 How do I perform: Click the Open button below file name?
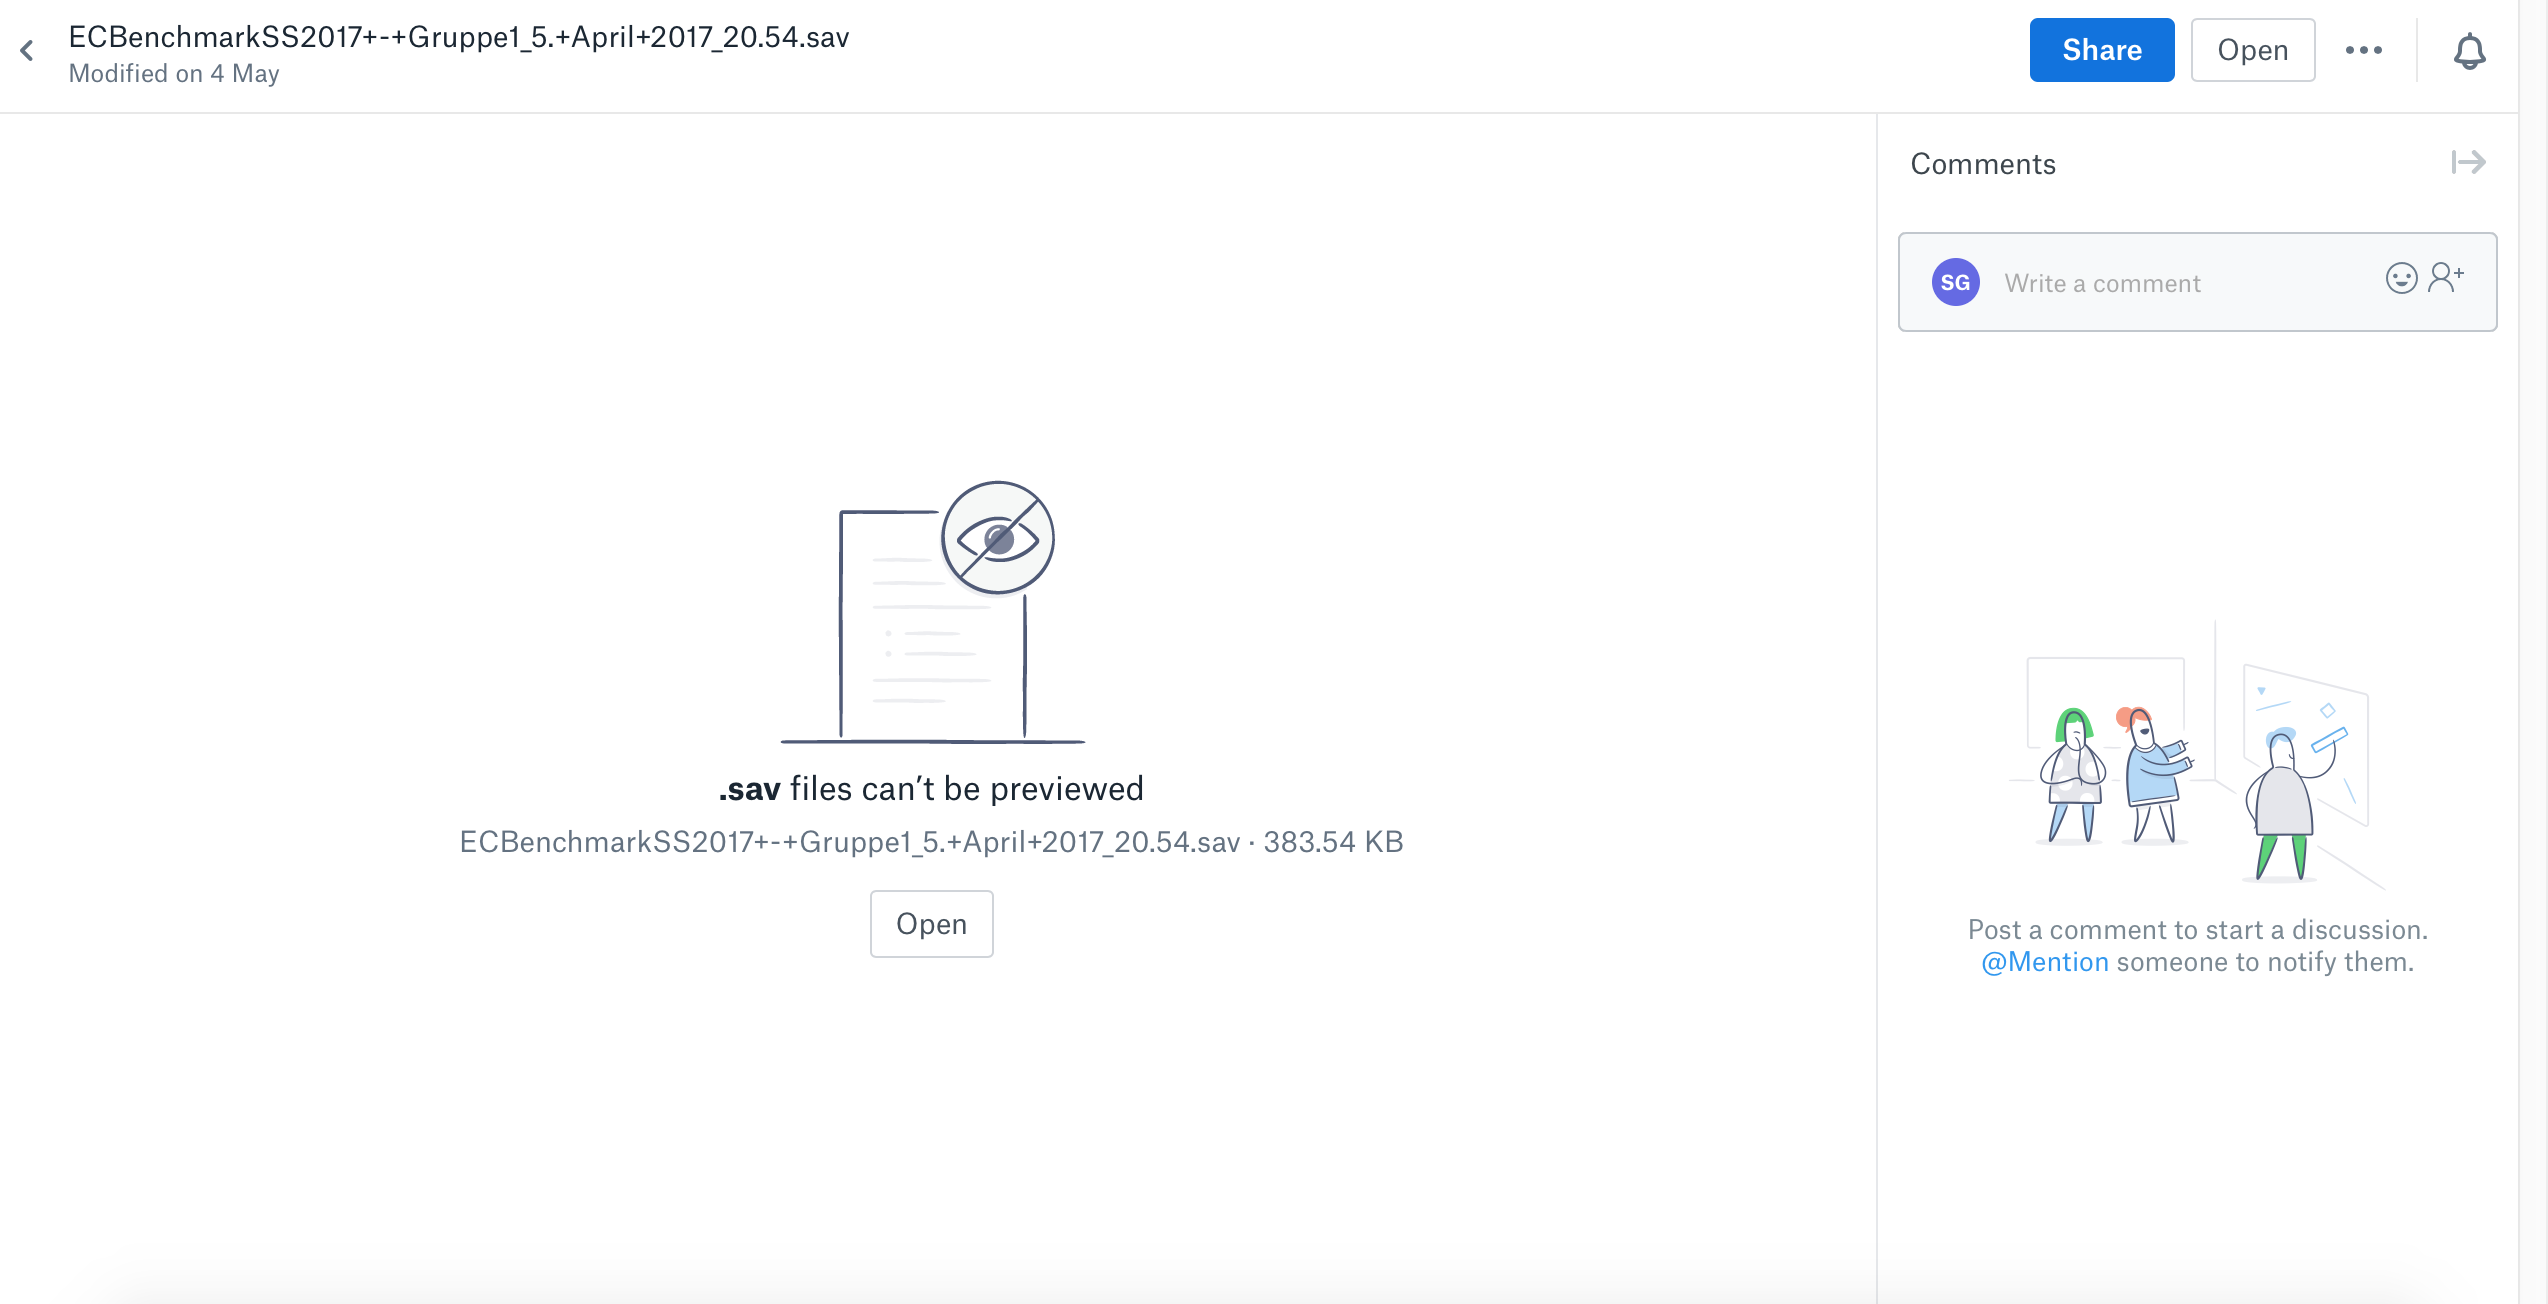[930, 923]
